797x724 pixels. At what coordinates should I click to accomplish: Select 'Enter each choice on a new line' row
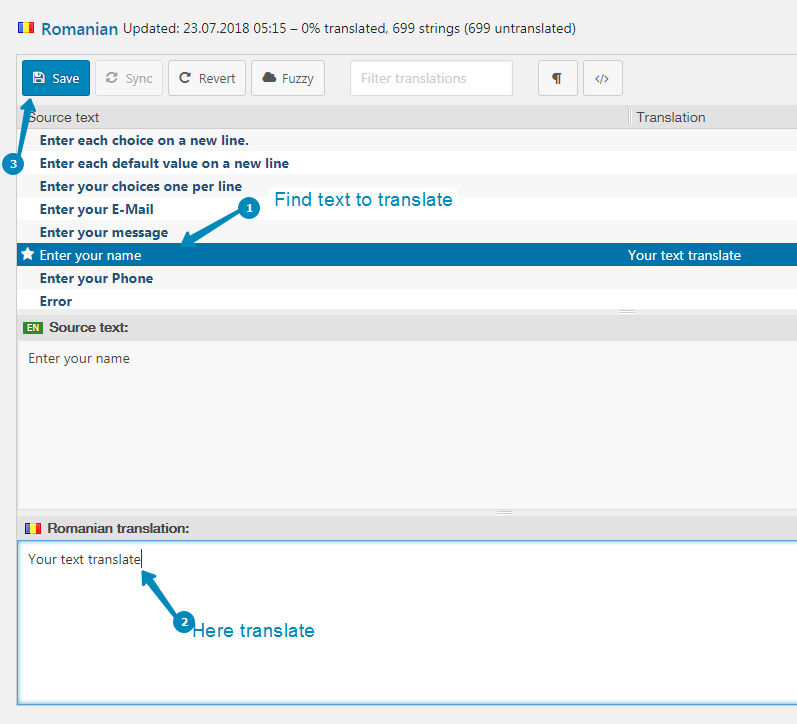tap(144, 140)
